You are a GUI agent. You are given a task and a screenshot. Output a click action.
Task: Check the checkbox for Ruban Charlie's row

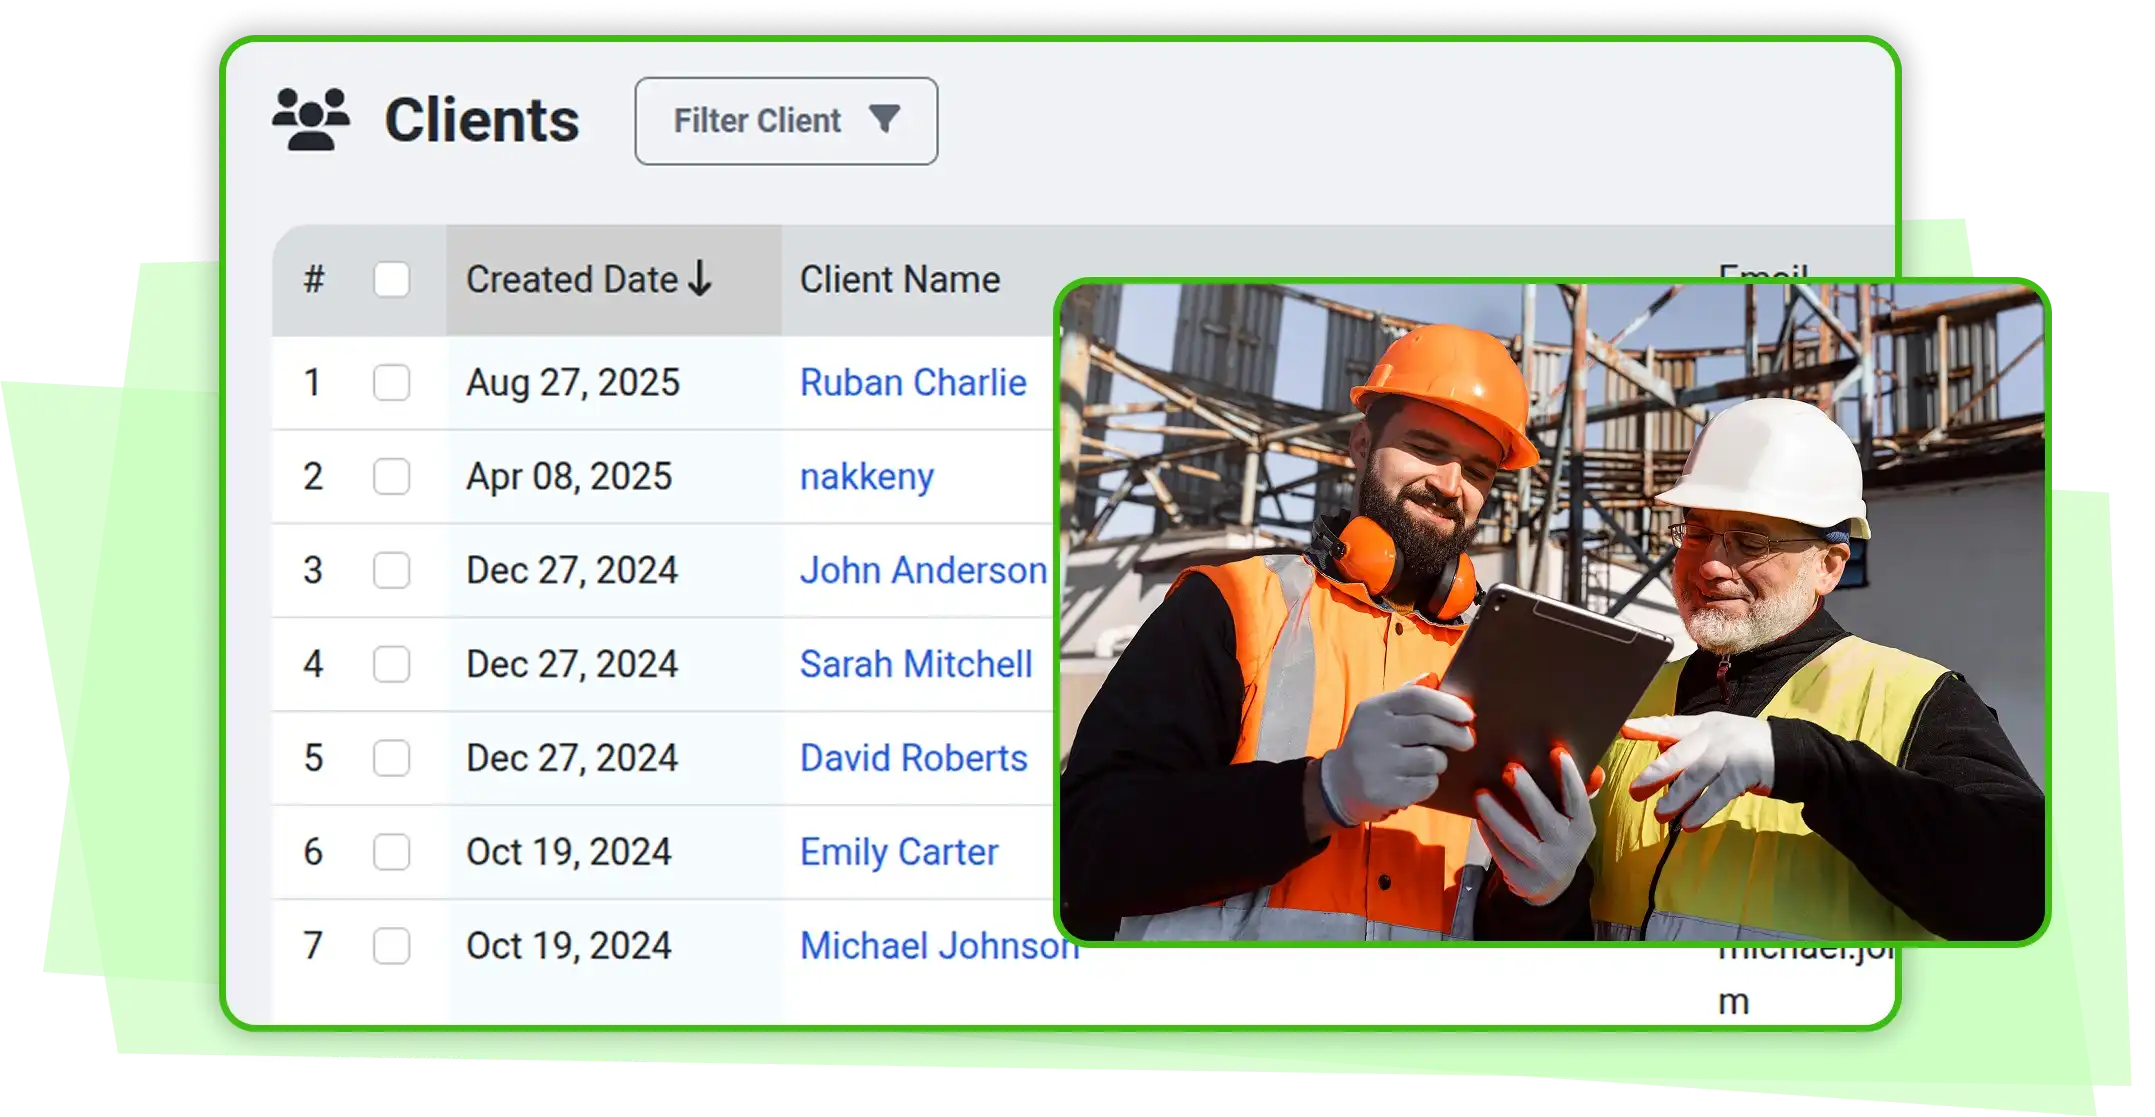pos(391,382)
